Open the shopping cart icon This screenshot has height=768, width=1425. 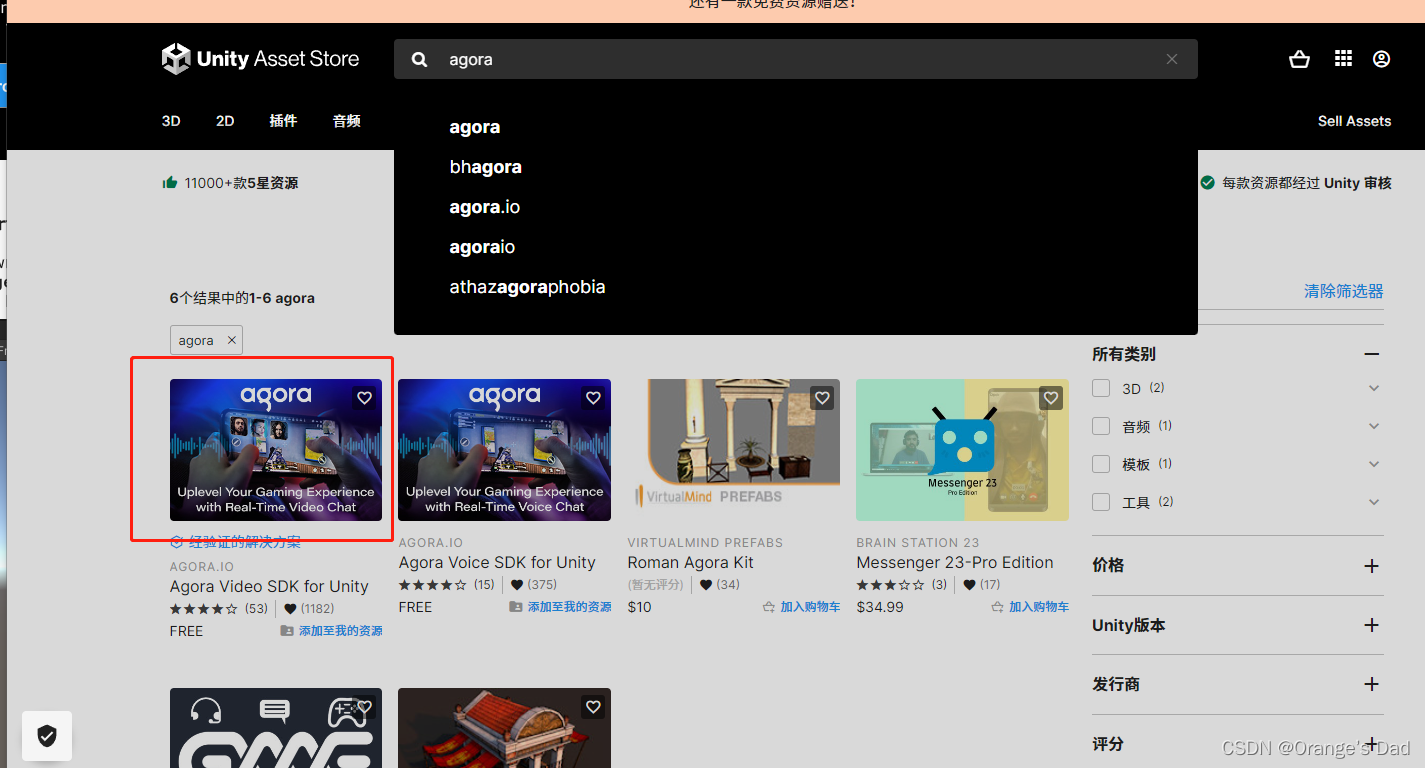pos(1299,60)
